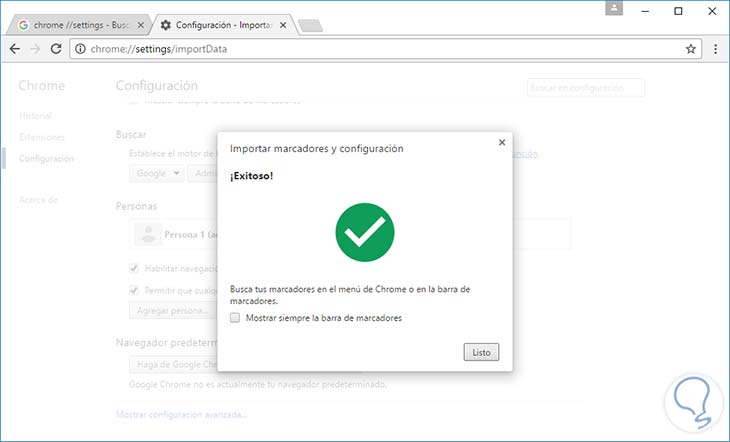Open Historial in the sidebar
730x442 pixels.
[x=35, y=116]
